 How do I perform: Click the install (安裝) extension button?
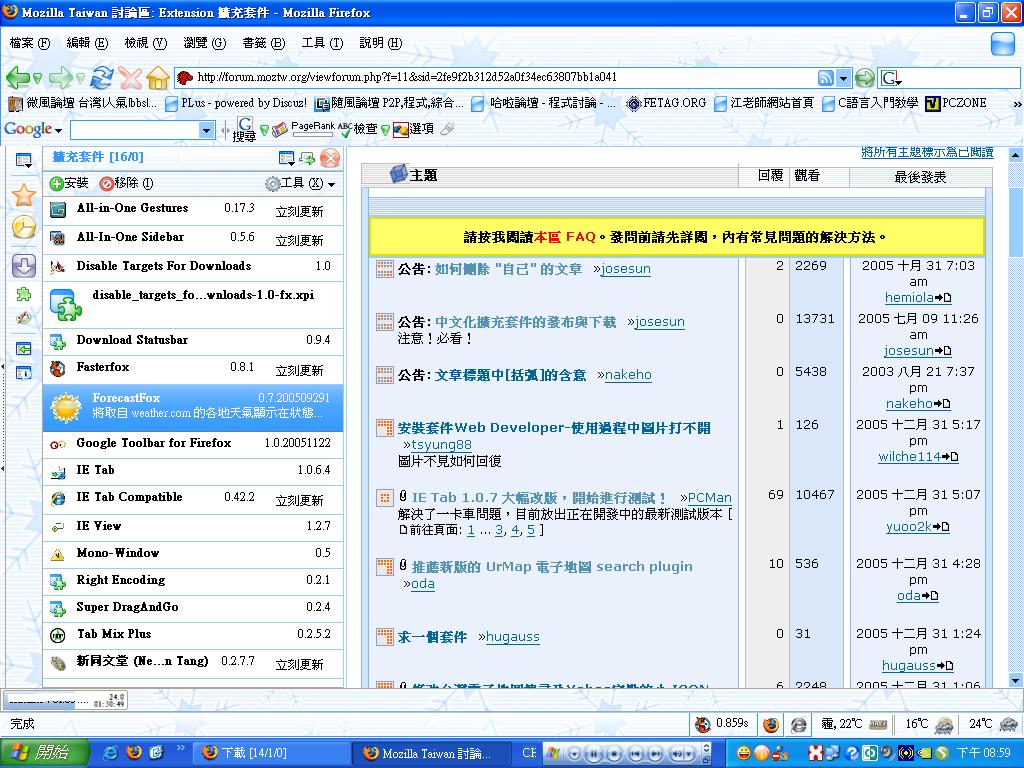69,183
